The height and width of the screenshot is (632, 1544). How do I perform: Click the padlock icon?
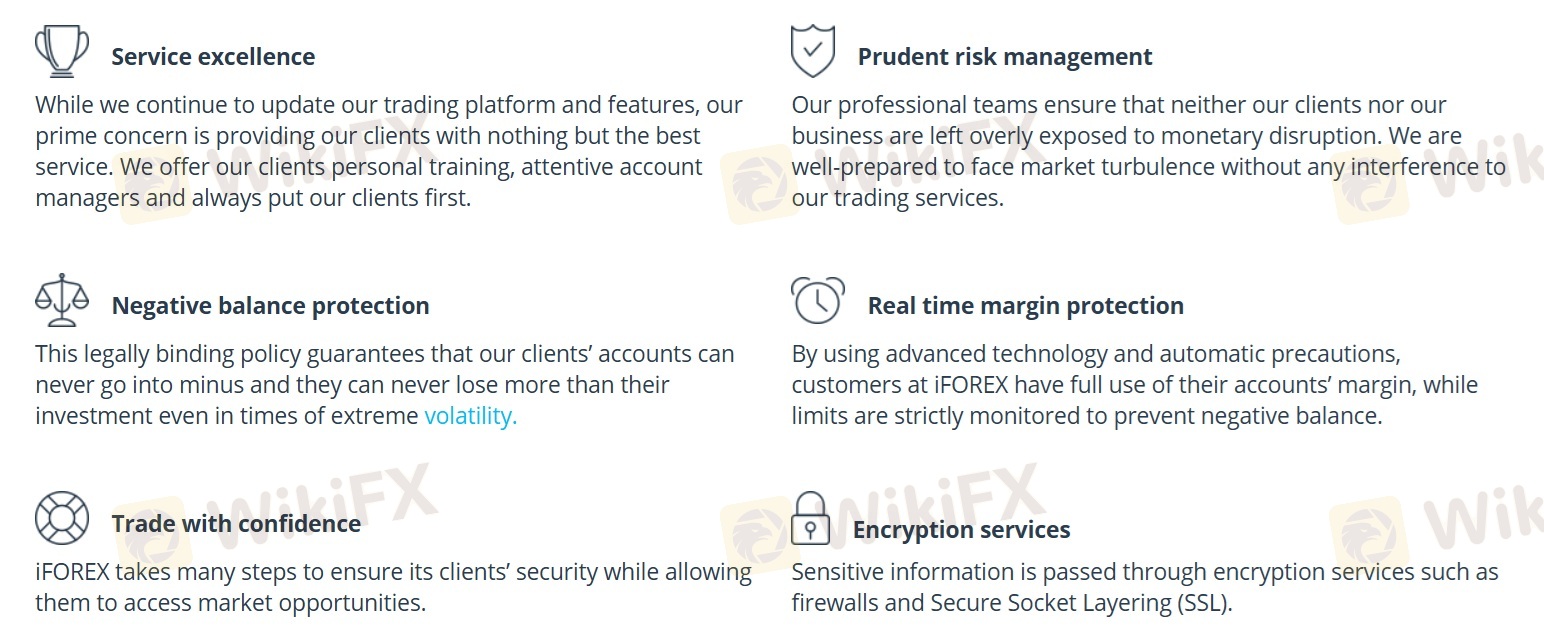coord(811,518)
